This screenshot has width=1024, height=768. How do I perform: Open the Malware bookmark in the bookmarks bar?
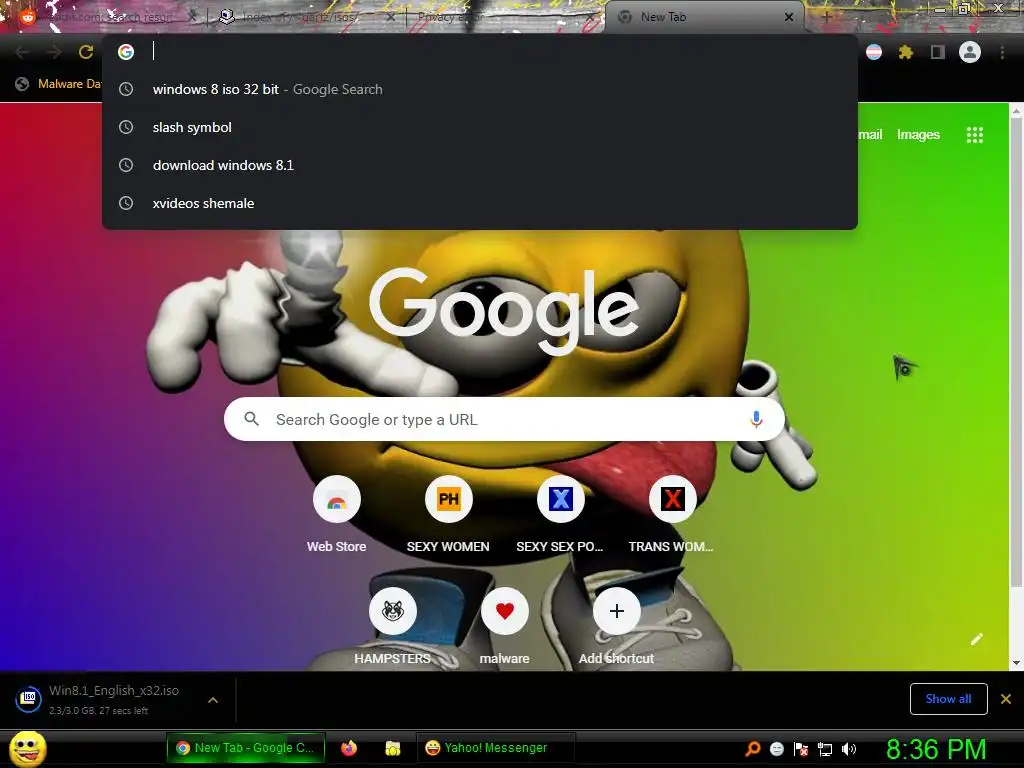point(58,84)
